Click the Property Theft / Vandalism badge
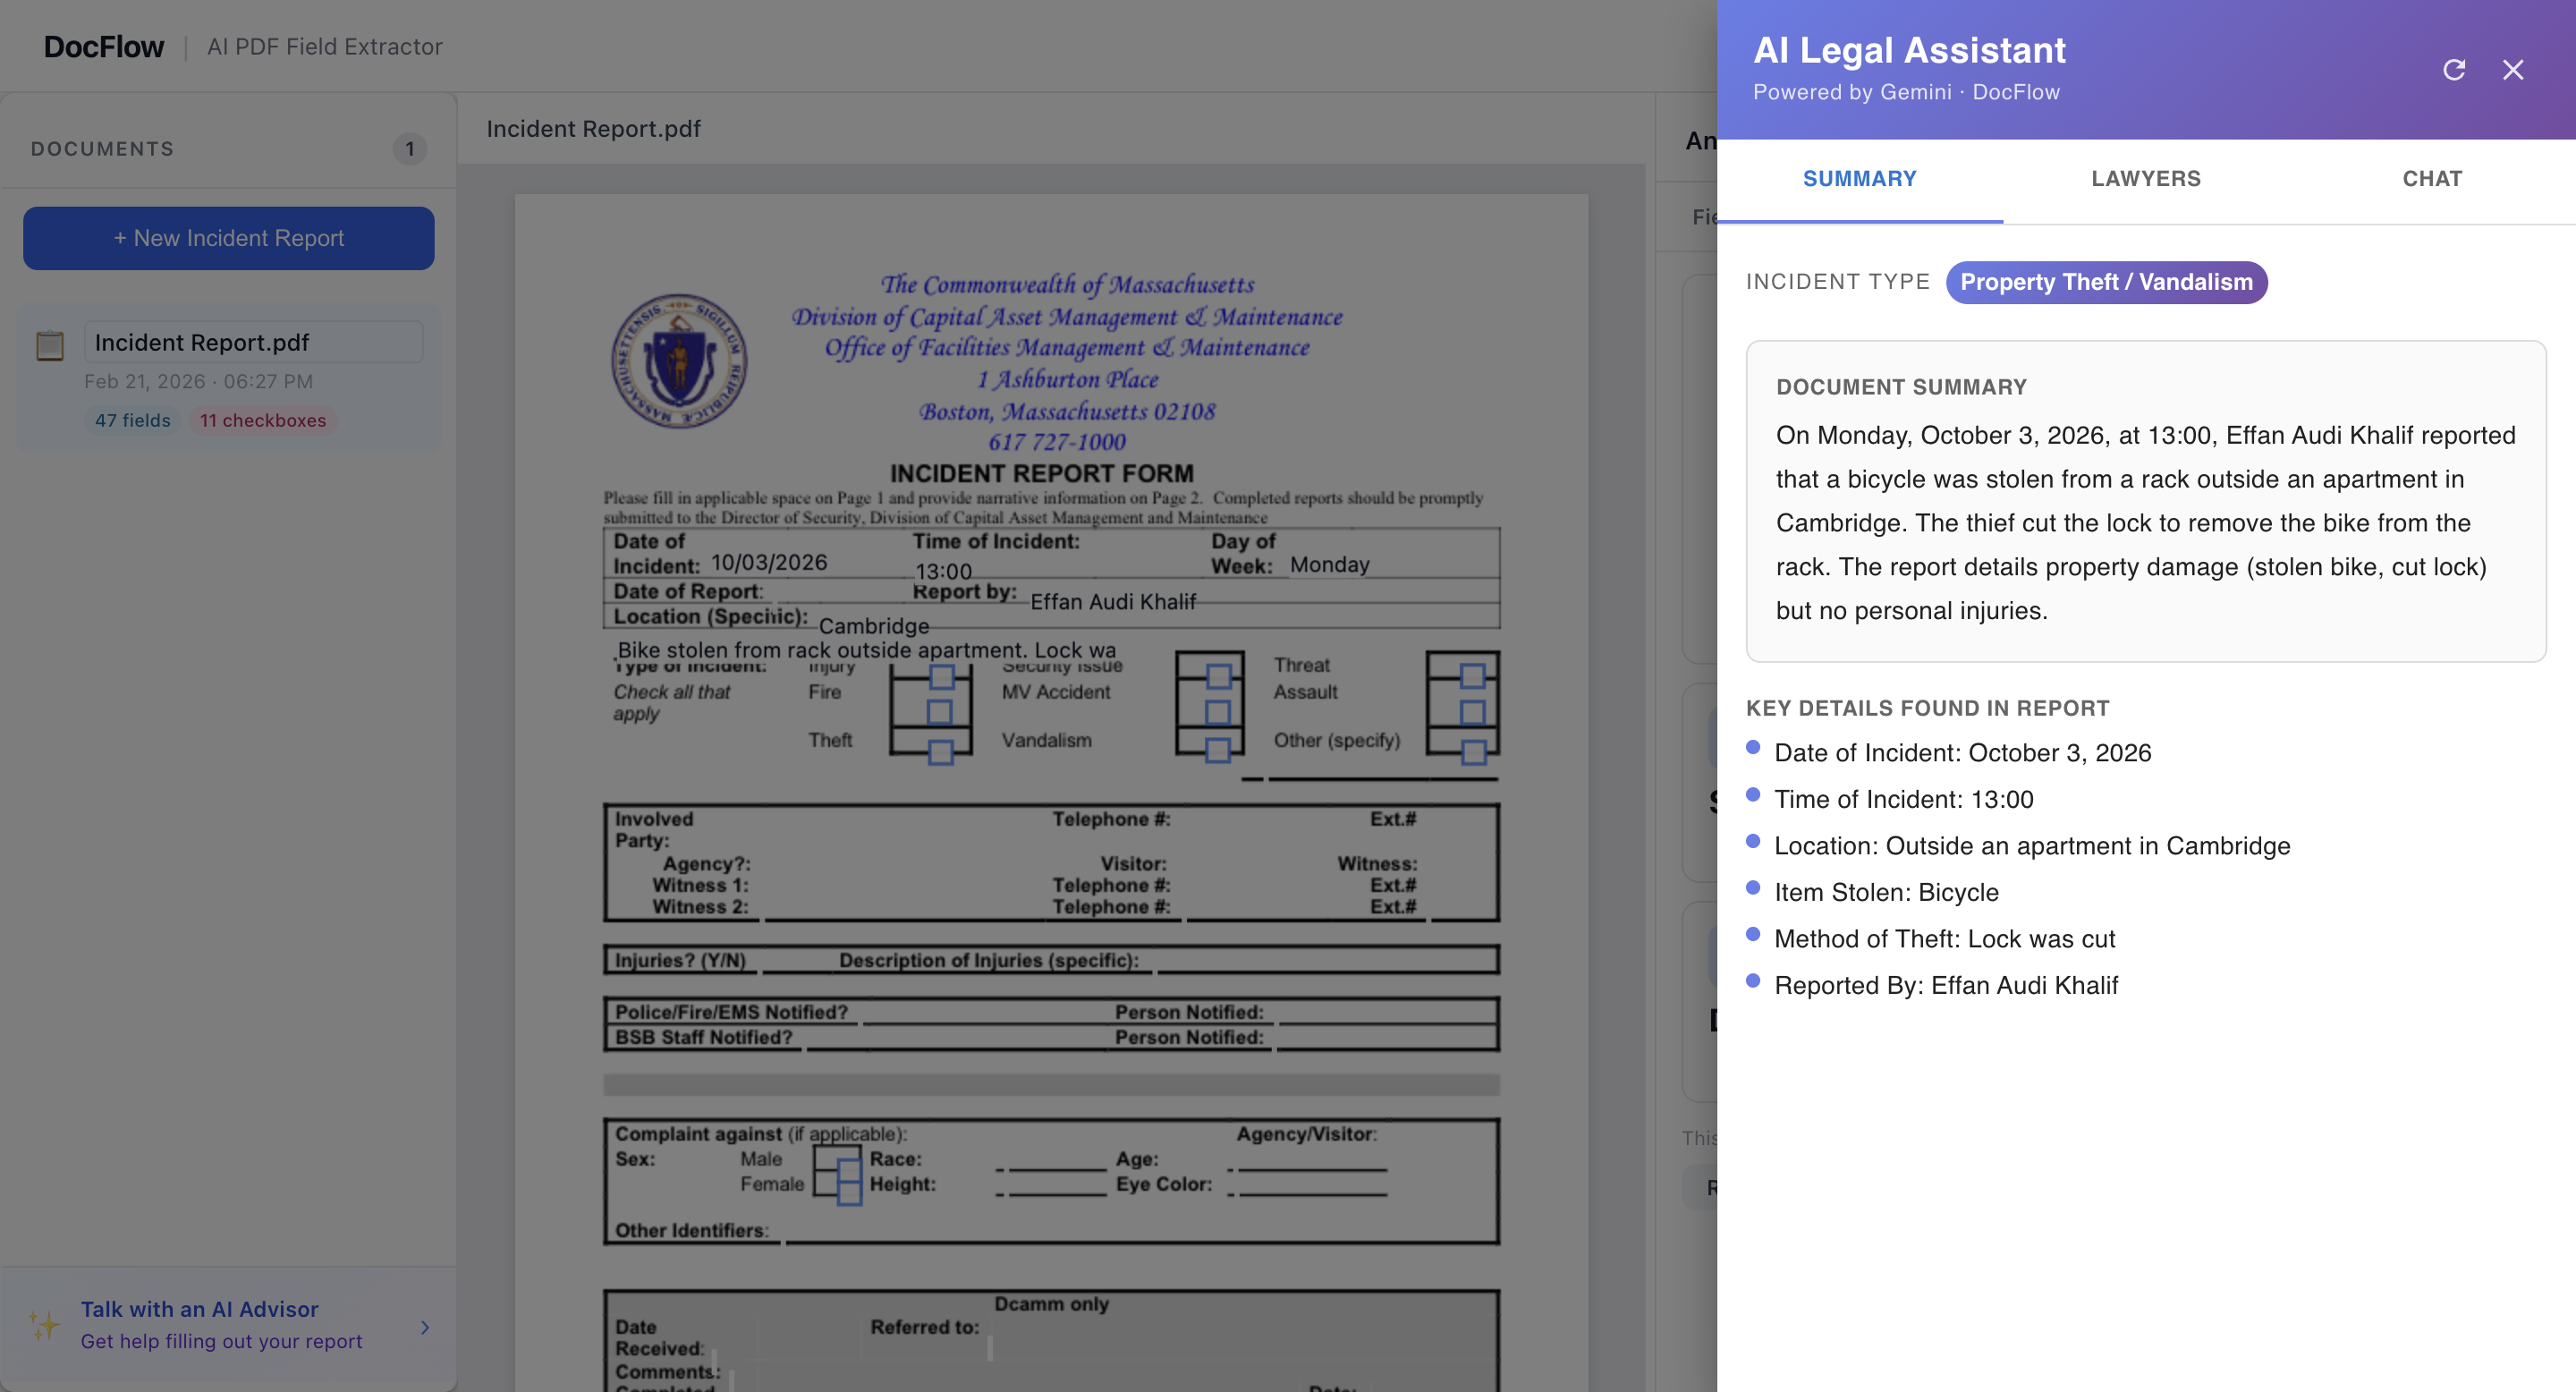 click(x=2105, y=282)
